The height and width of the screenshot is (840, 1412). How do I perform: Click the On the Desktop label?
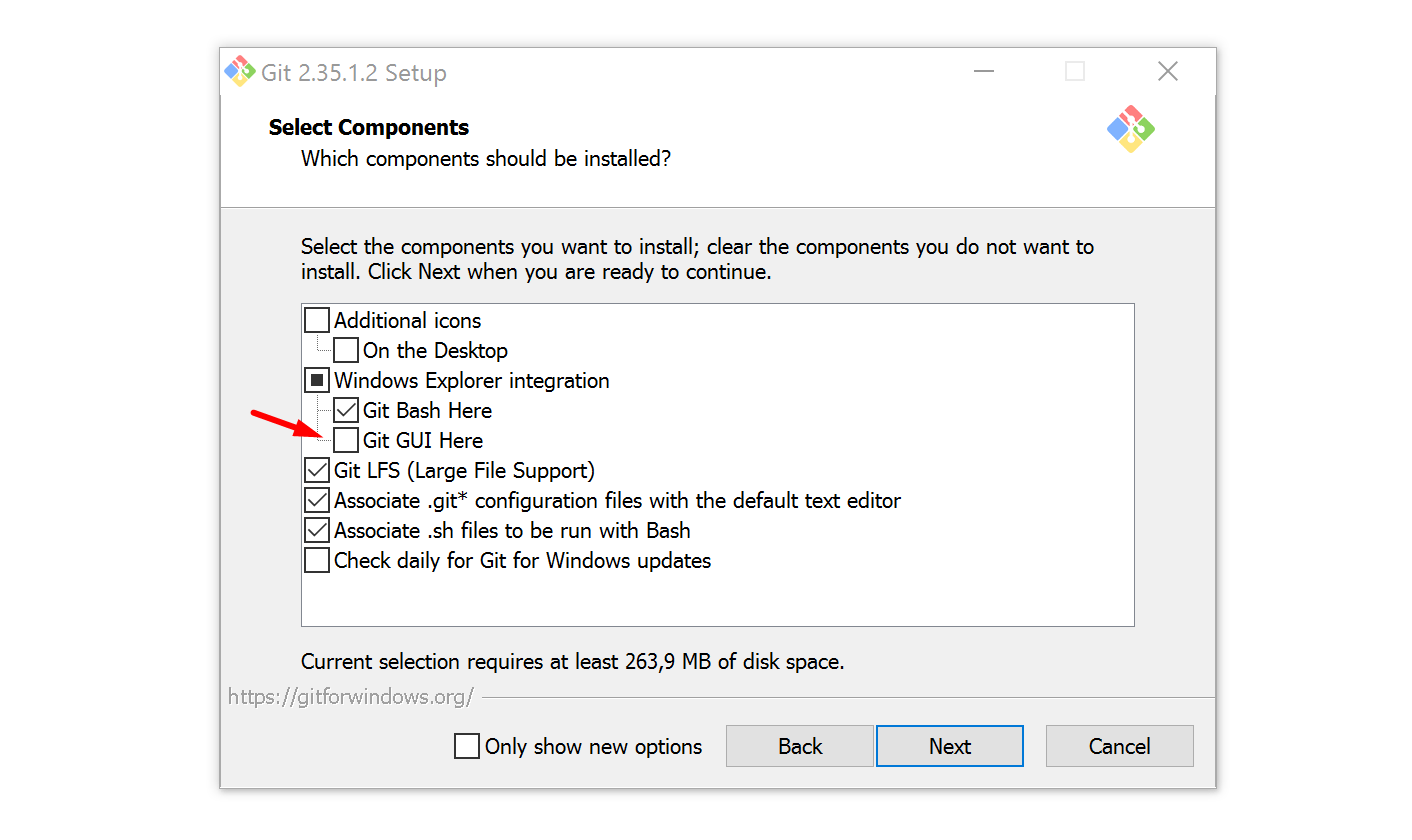(436, 351)
